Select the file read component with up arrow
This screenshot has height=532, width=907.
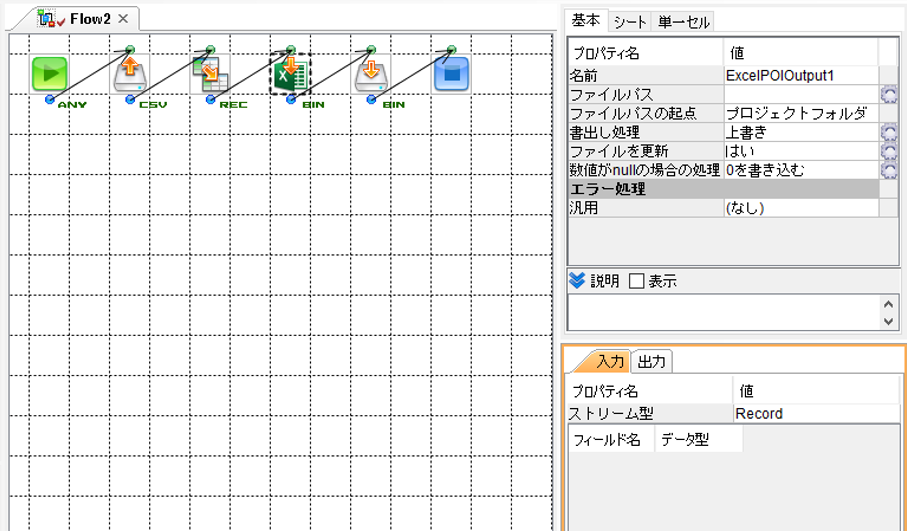[130, 74]
